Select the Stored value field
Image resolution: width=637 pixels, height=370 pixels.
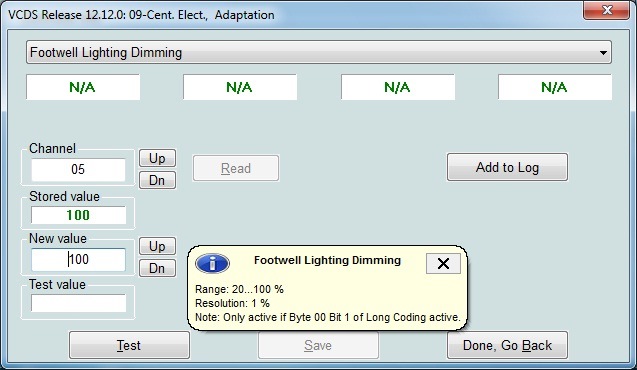78,215
